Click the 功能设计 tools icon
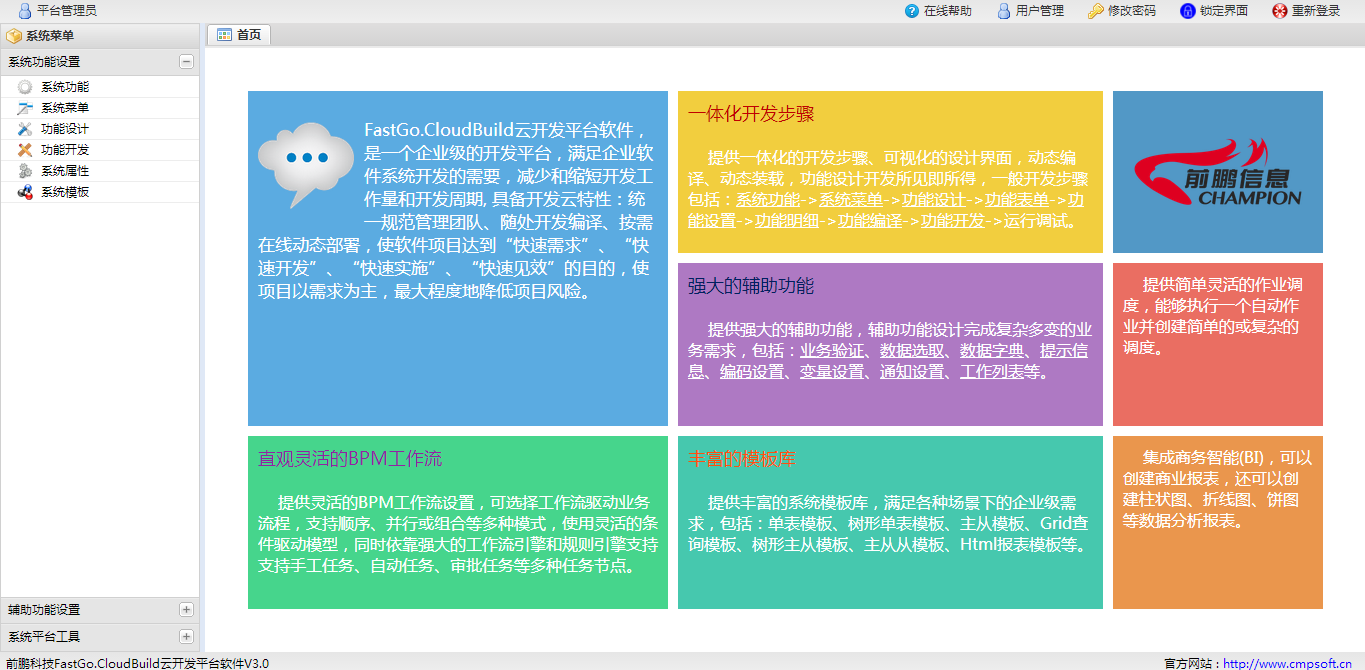 click(25, 129)
